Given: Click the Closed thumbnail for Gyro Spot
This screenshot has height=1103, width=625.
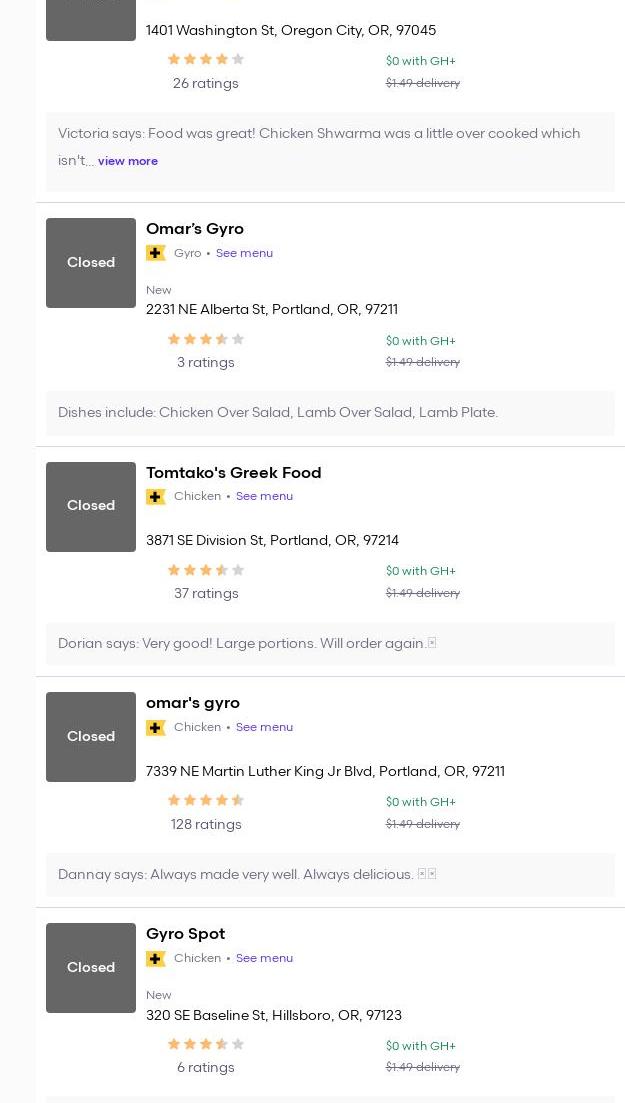Looking at the screenshot, I should pyautogui.click(x=91, y=968).
